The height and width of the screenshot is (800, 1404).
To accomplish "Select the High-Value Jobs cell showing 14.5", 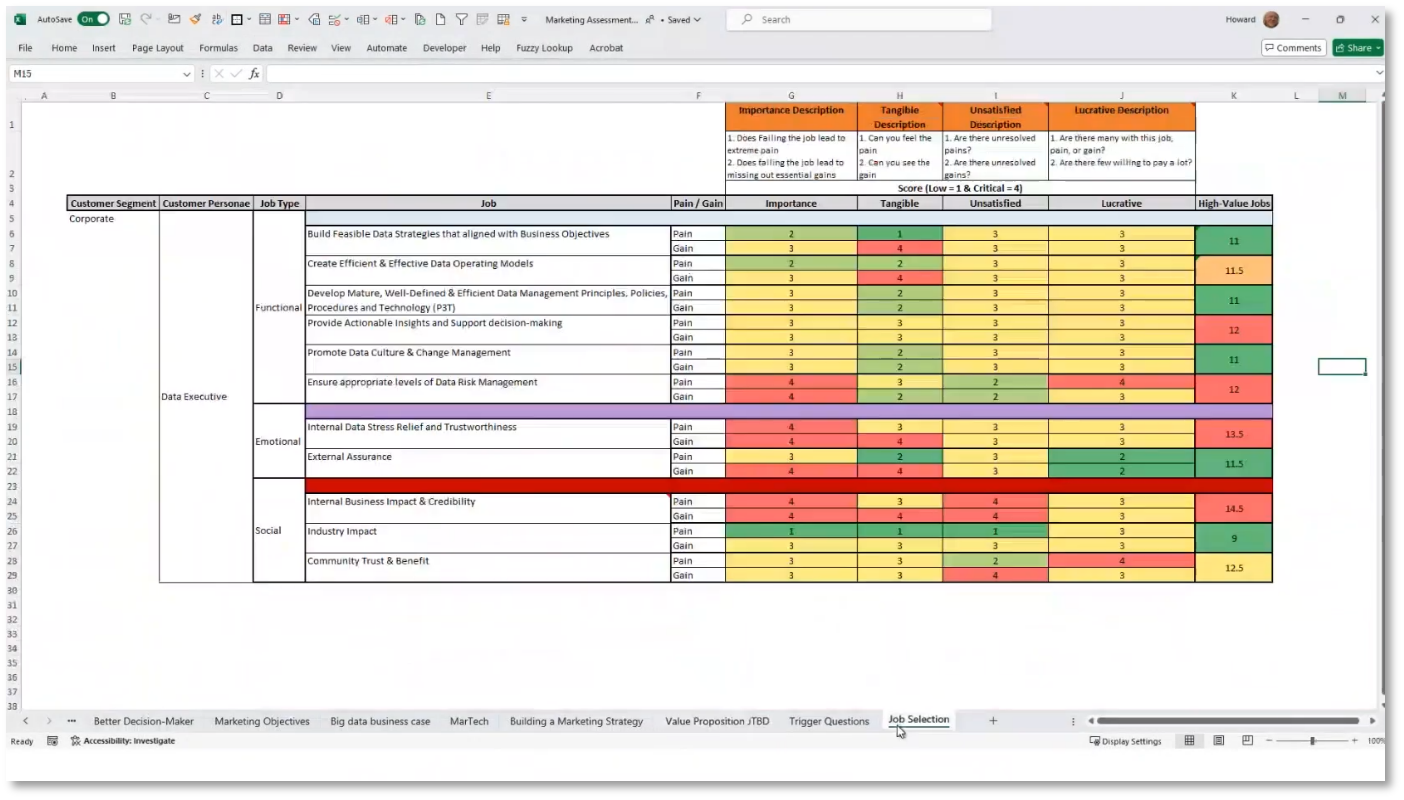I will (x=1234, y=508).
